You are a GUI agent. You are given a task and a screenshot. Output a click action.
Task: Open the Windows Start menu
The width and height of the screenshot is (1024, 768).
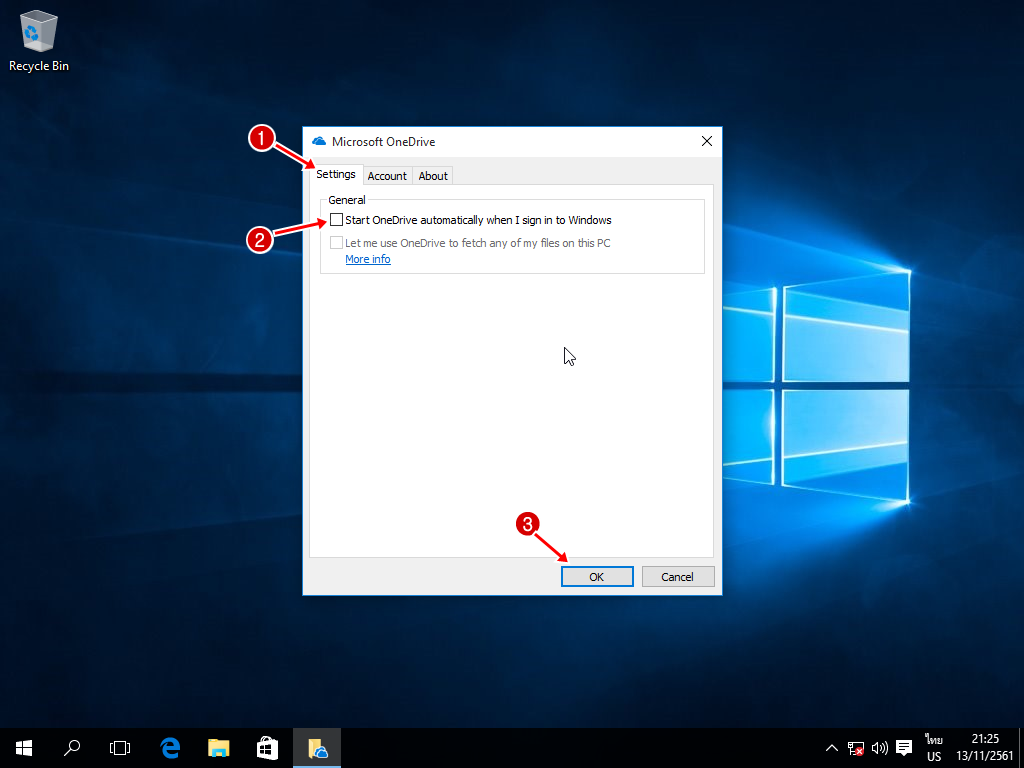[24, 747]
